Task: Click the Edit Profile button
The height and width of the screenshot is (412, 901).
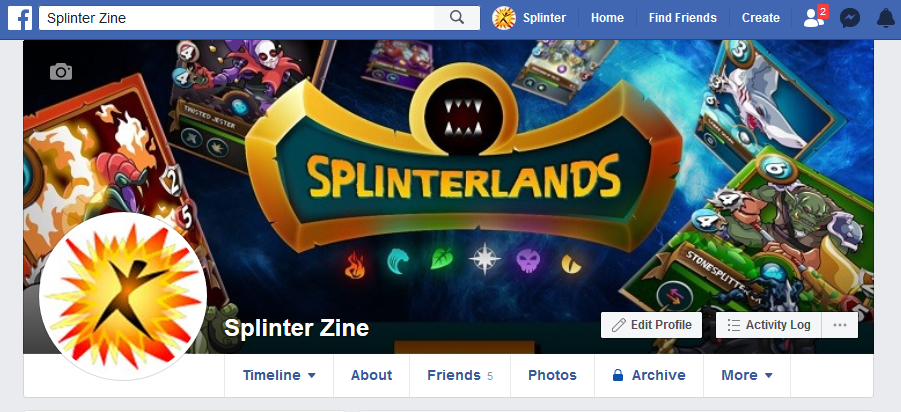Action: (x=651, y=325)
